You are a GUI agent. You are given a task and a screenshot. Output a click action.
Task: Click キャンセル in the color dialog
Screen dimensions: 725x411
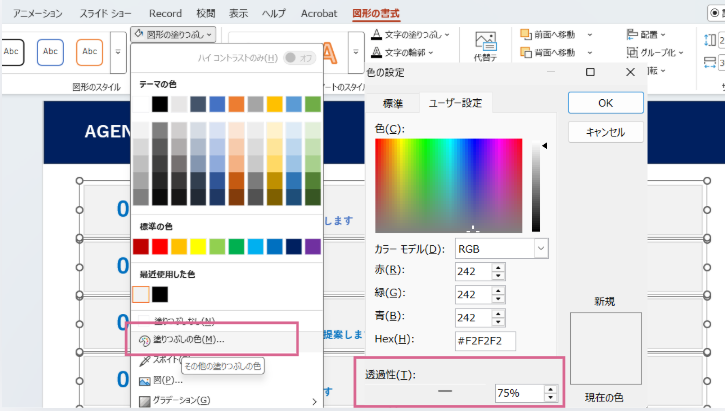pyautogui.click(x=606, y=132)
